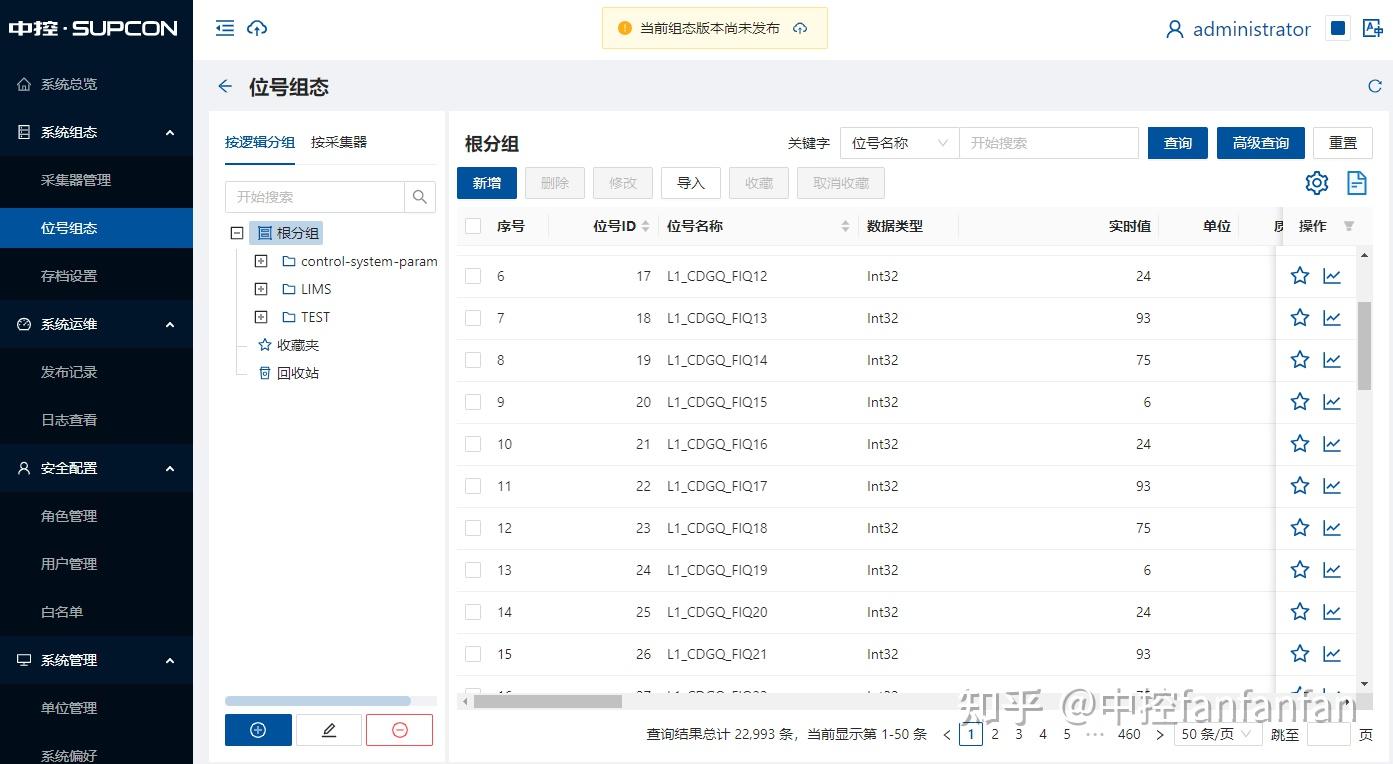Viewport: 1393px width, 764px height.
Task: Collapse the left navigation sidebar
Action: tap(224, 28)
